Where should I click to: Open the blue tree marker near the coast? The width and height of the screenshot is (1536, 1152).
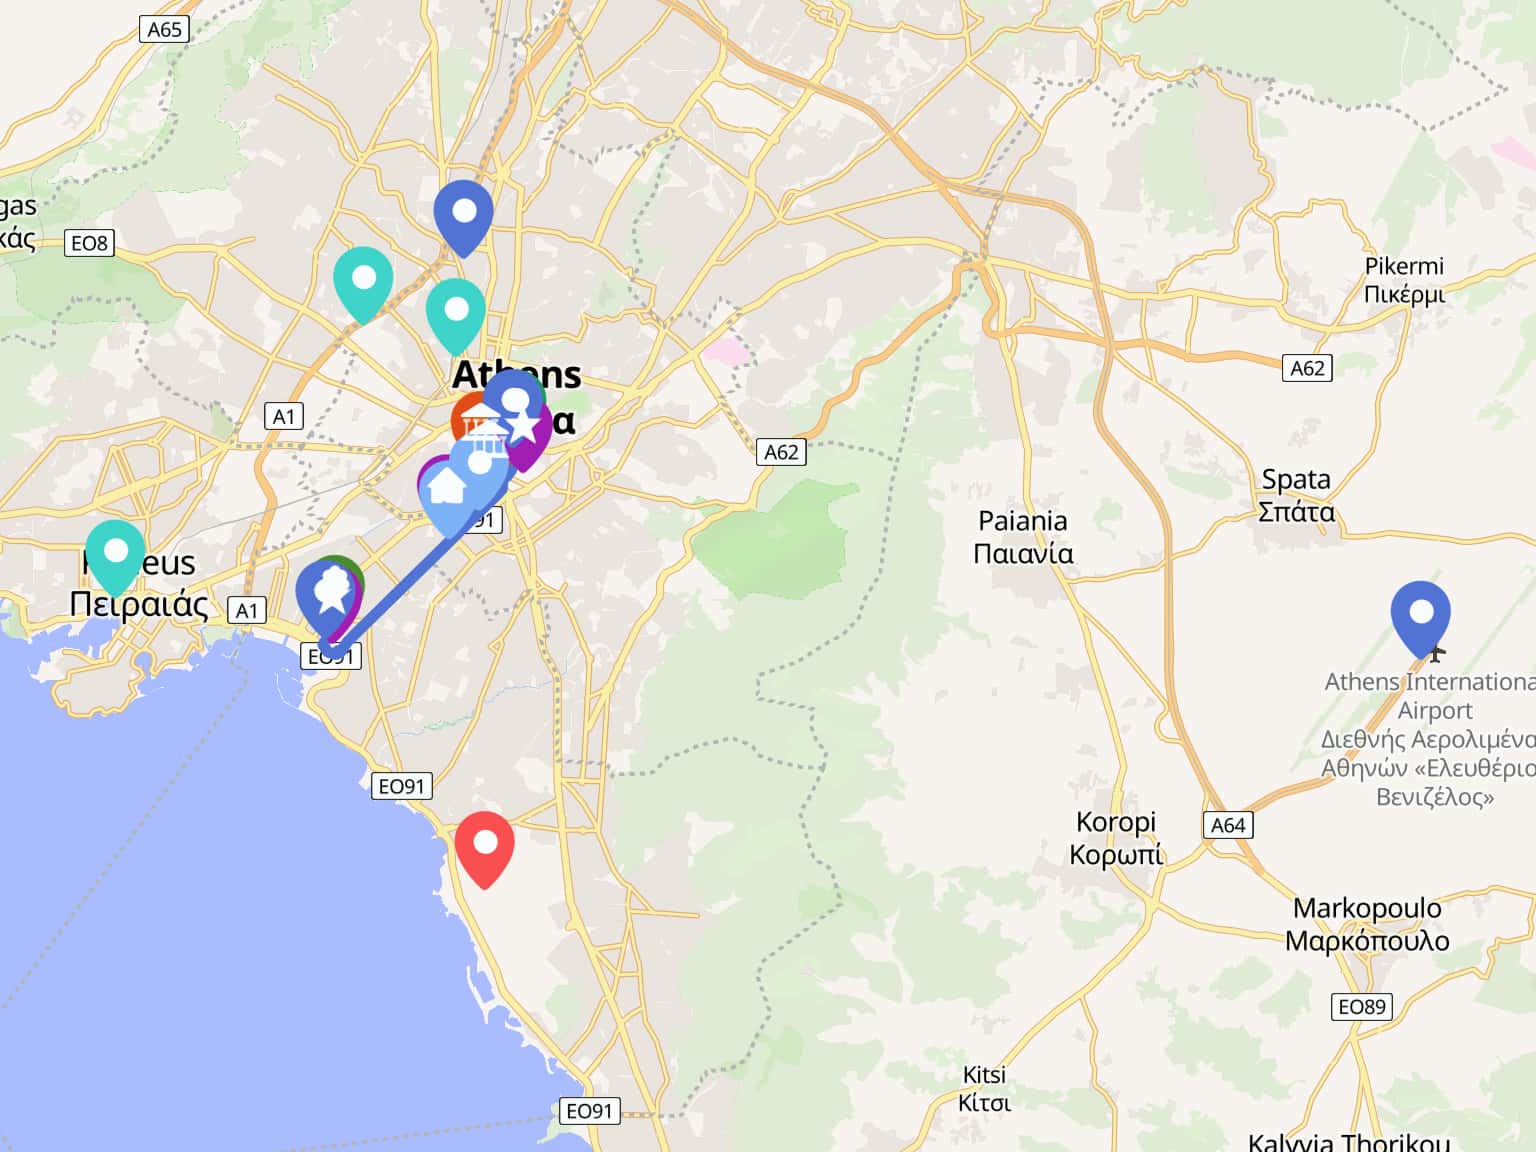point(328,598)
